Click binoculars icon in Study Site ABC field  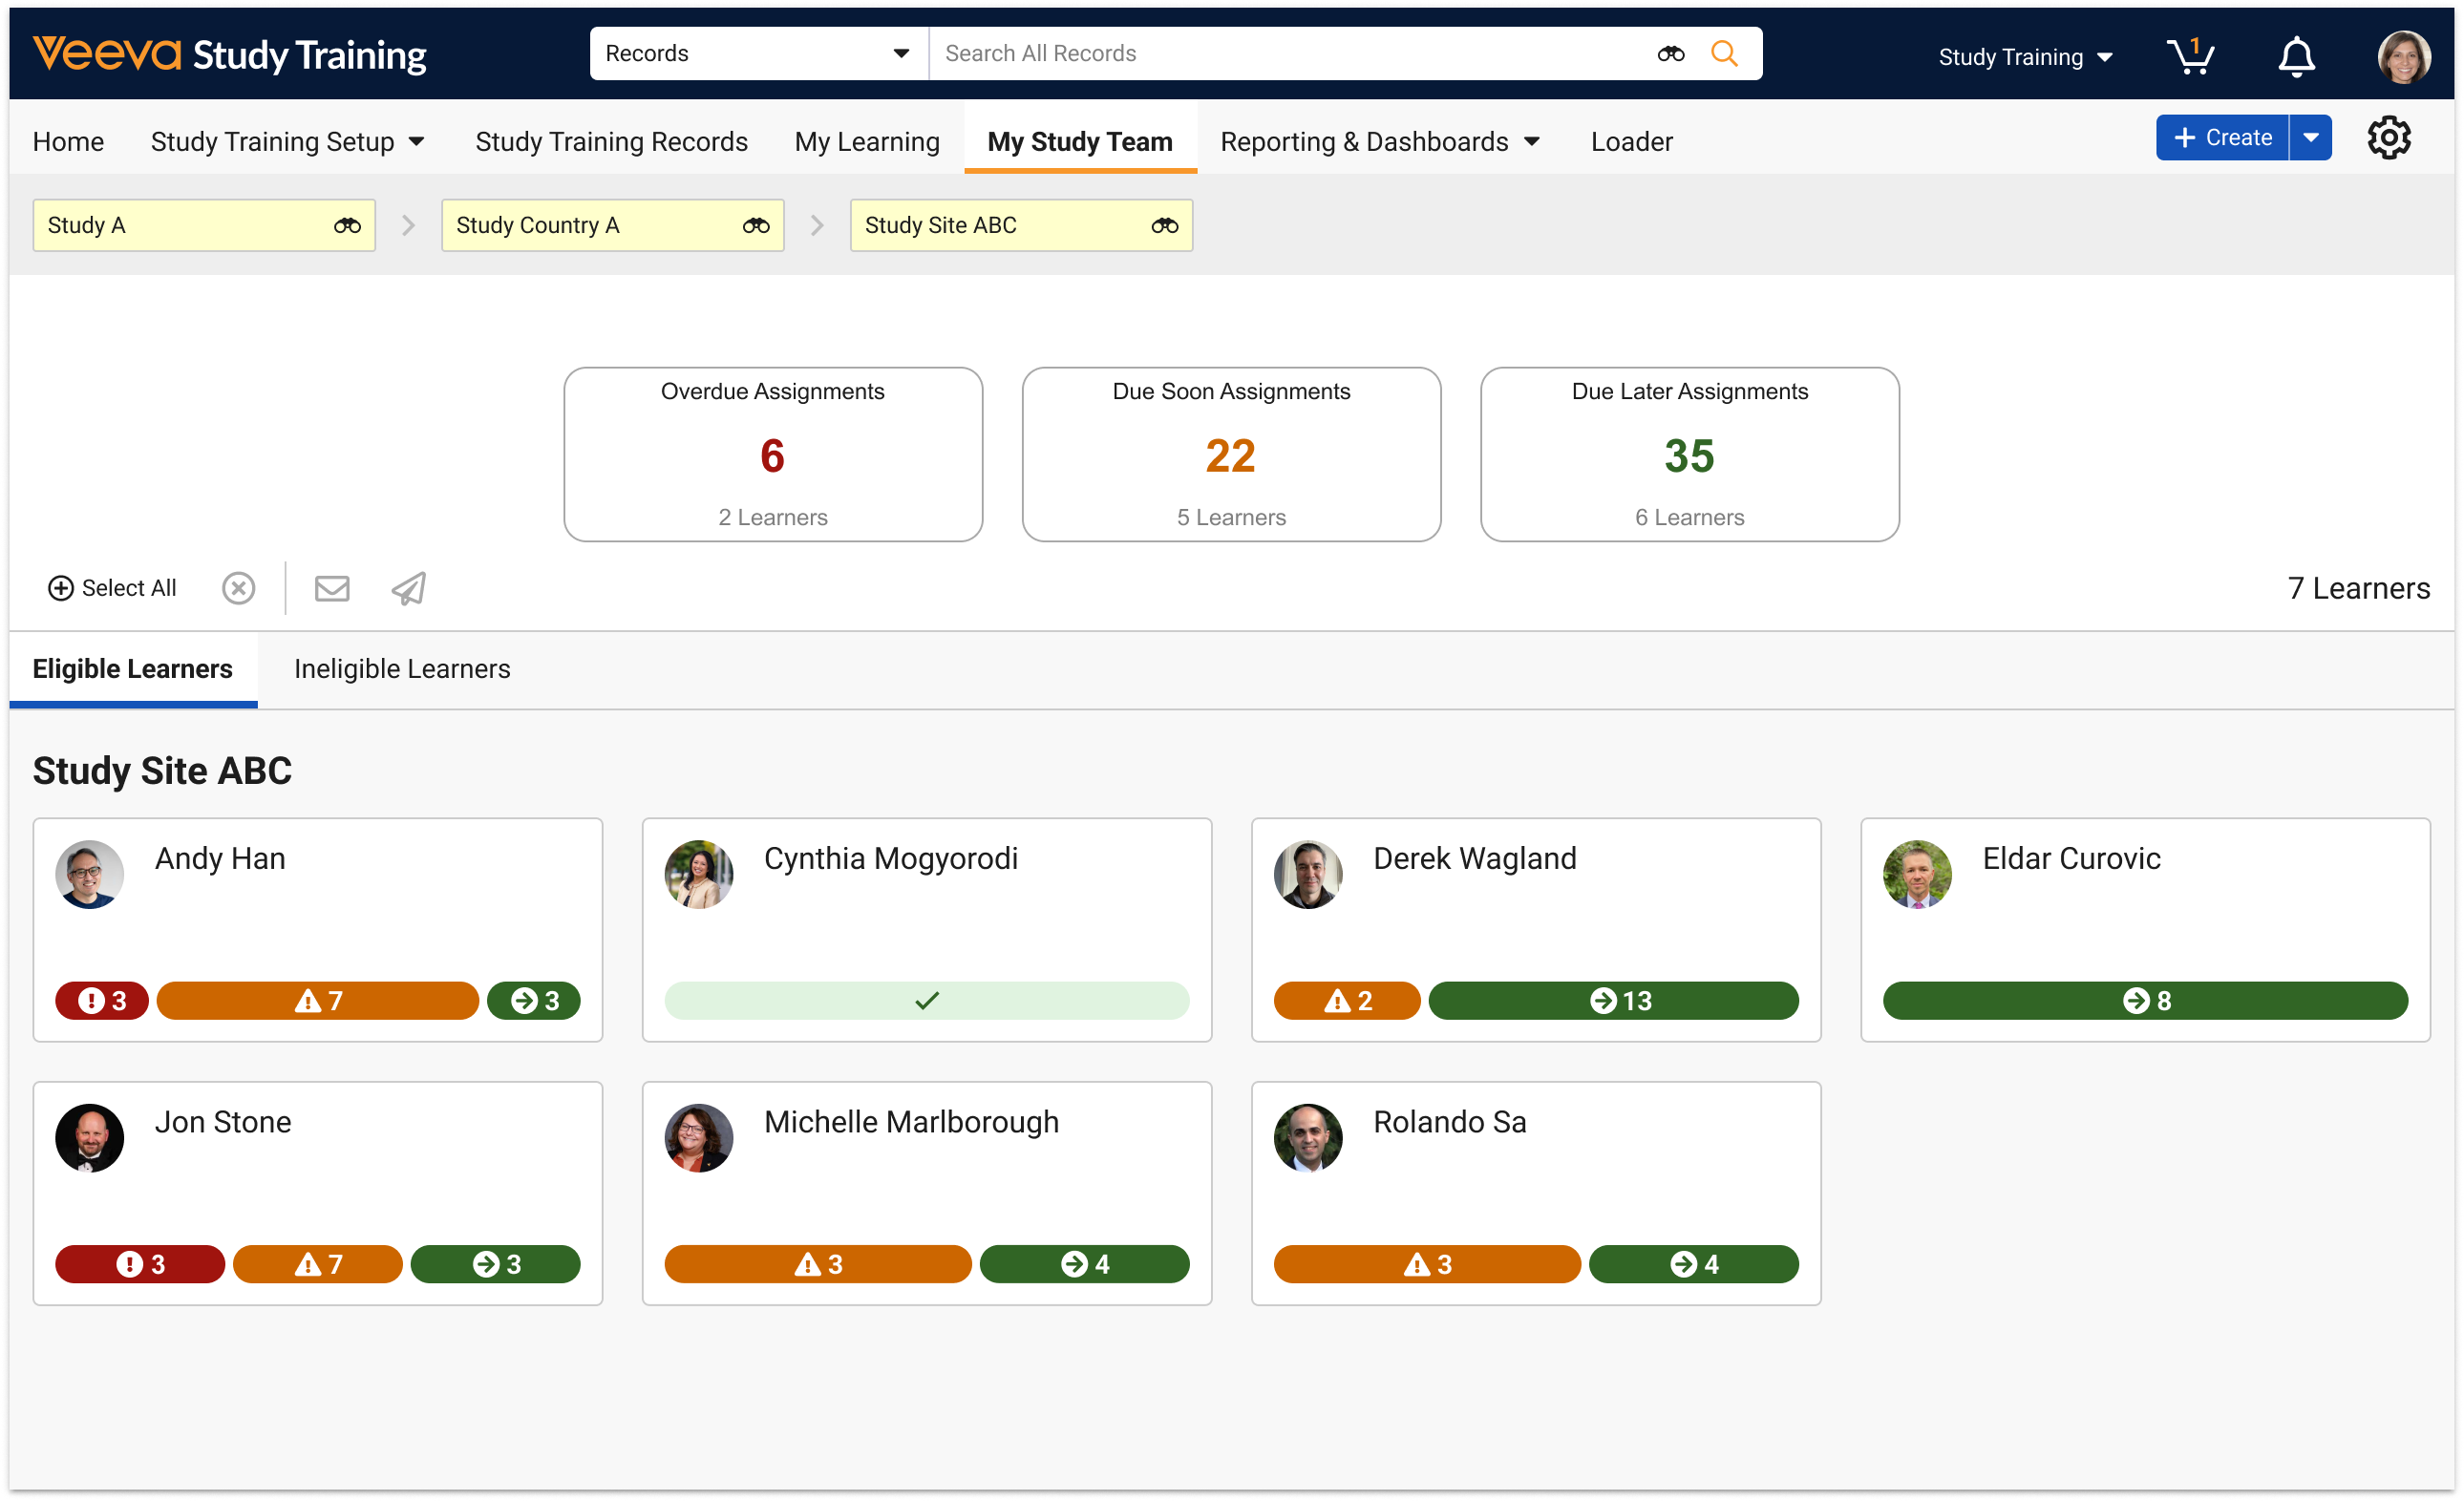1164,225
